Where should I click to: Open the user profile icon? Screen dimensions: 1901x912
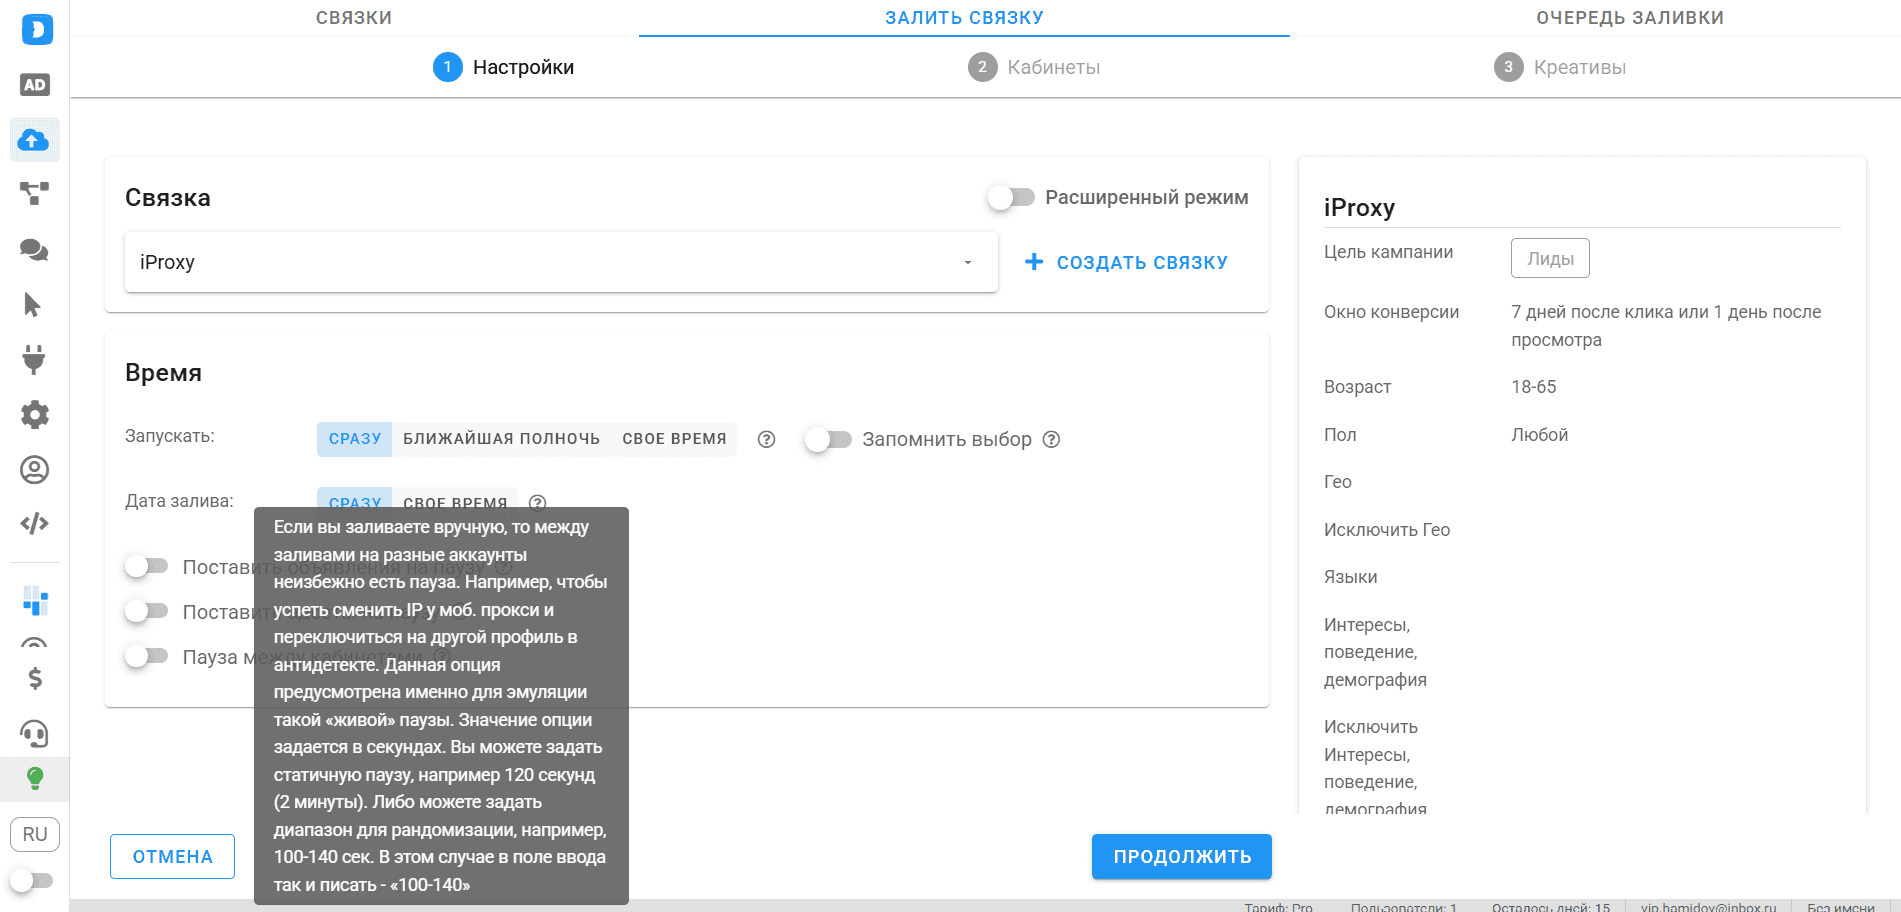pyautogui.click(x=35, y=469)
